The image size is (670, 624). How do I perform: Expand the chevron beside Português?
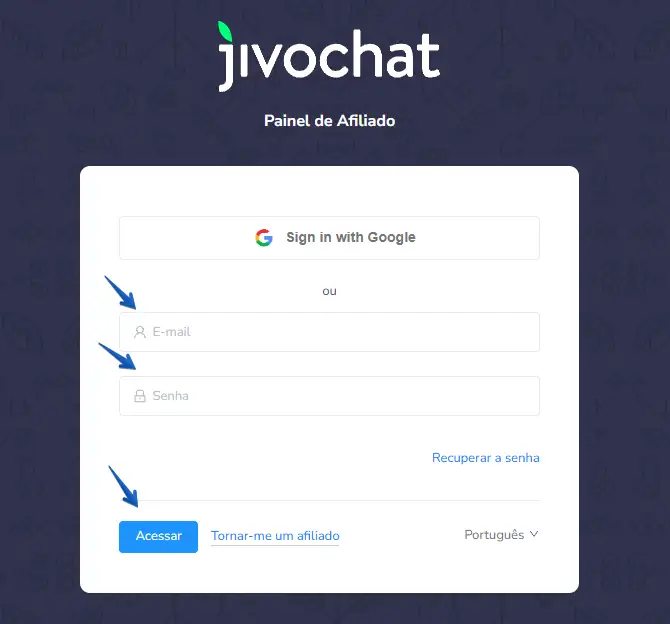(534, 534)
